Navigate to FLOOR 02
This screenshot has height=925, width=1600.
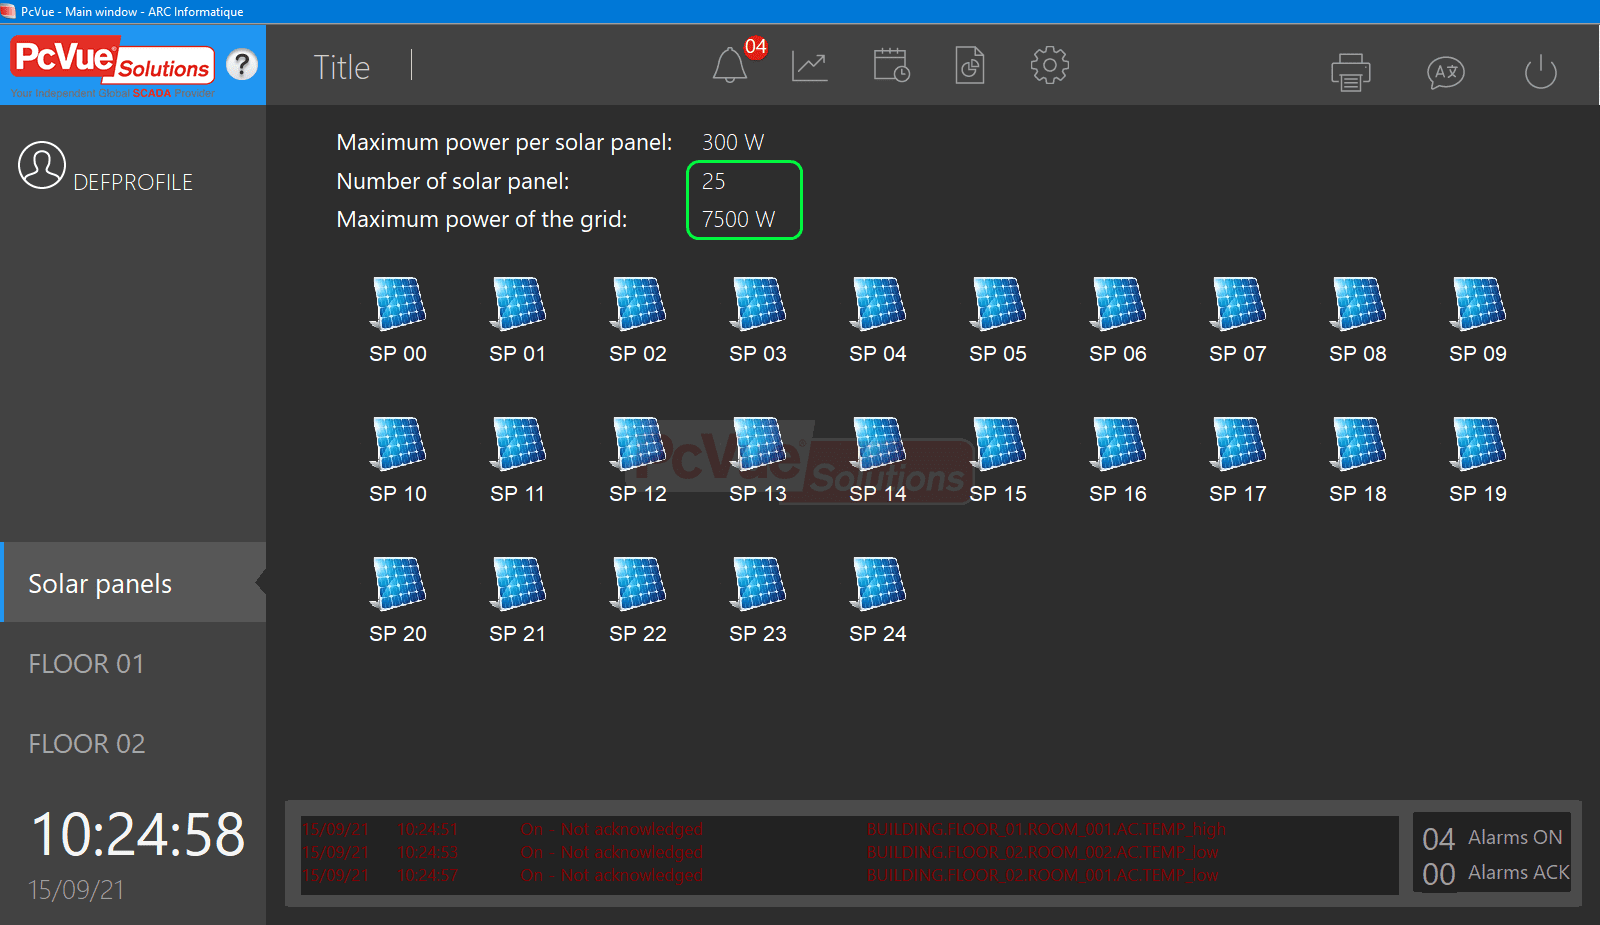(x=87, y=744)
